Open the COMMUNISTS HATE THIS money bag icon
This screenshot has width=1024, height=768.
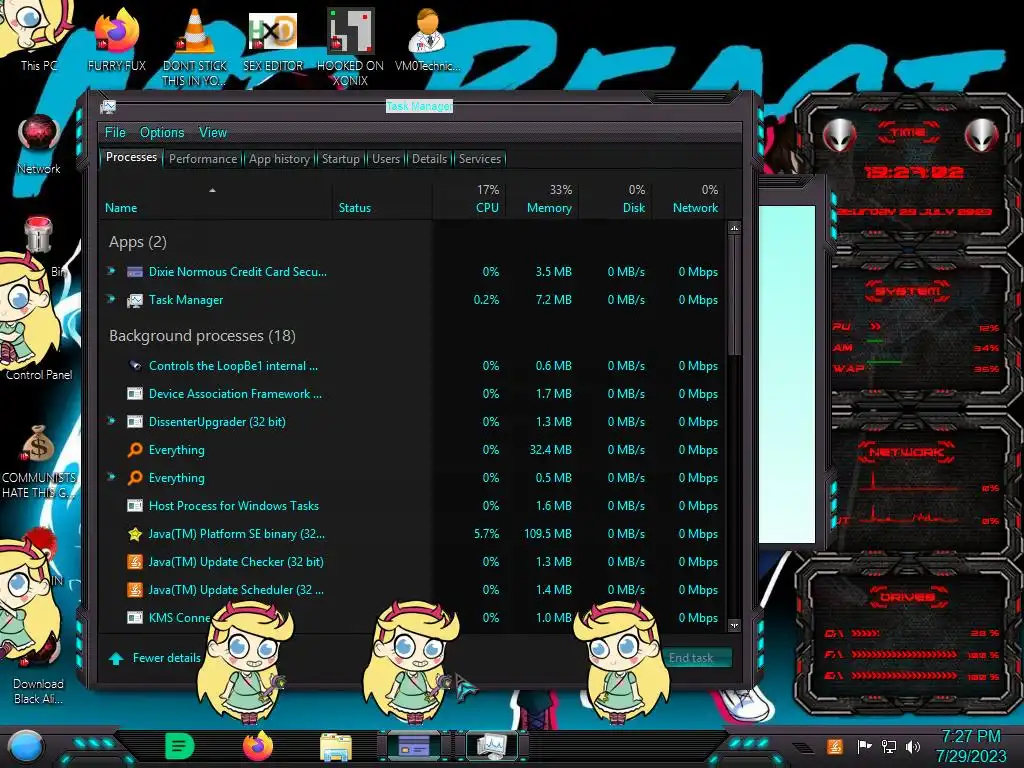click(39, 460)
